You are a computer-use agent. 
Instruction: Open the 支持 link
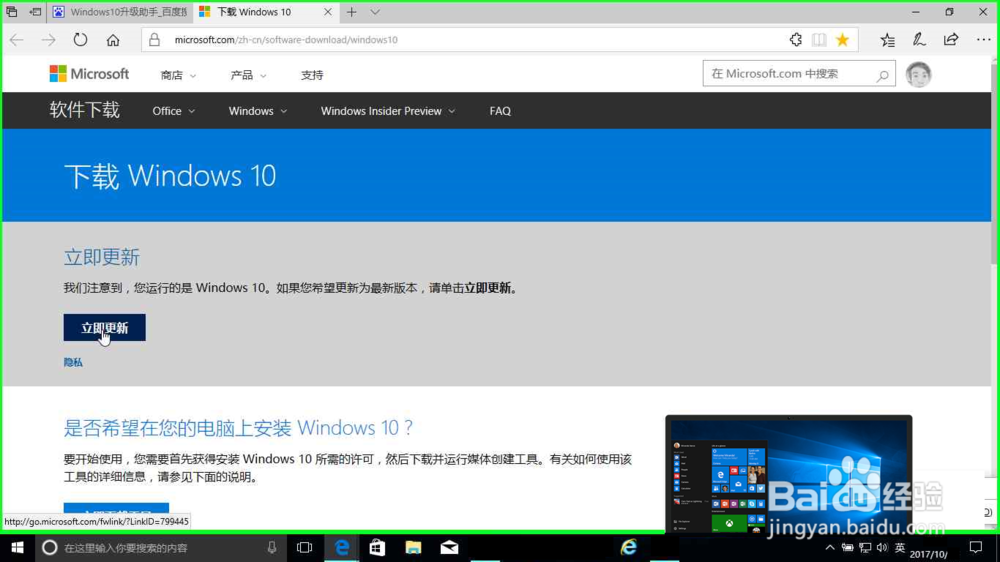(x=312, y=75)
